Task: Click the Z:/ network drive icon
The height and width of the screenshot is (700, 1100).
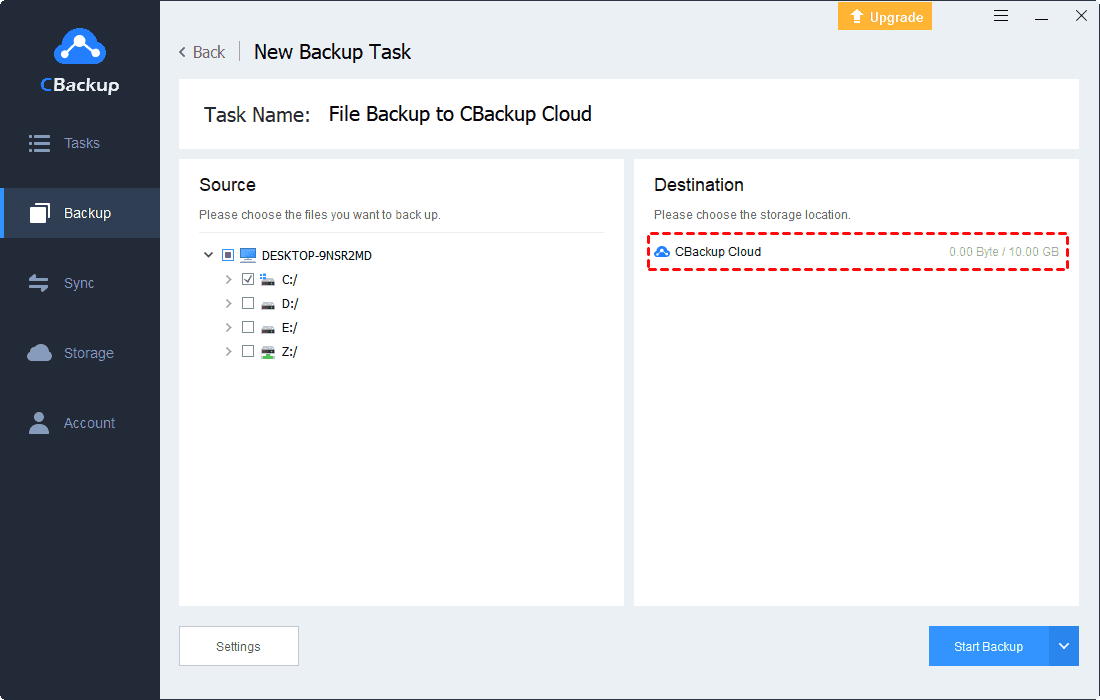Action: (x=267, y=352)
